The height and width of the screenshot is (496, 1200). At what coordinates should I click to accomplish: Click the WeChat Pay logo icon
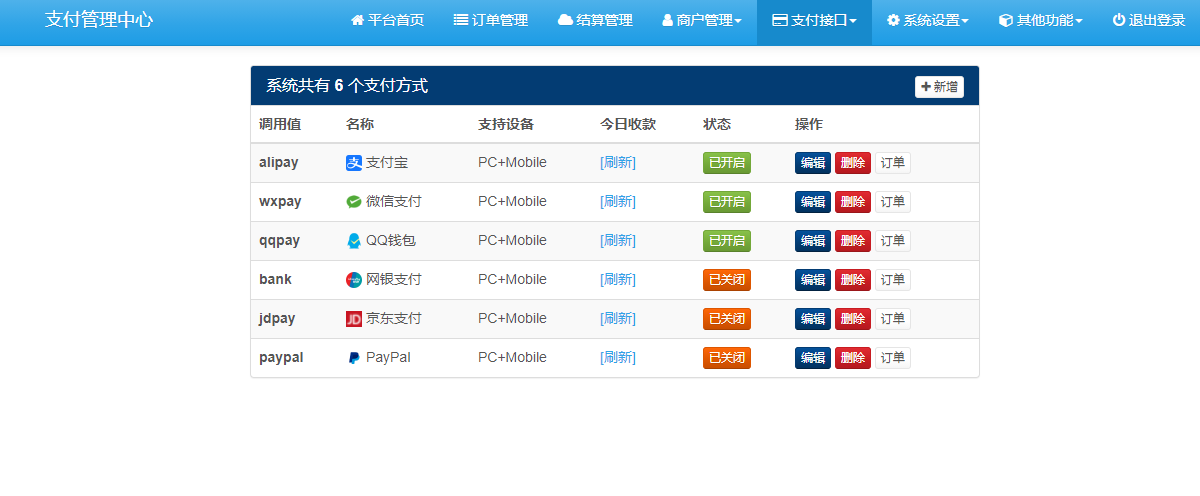point(353,202)
